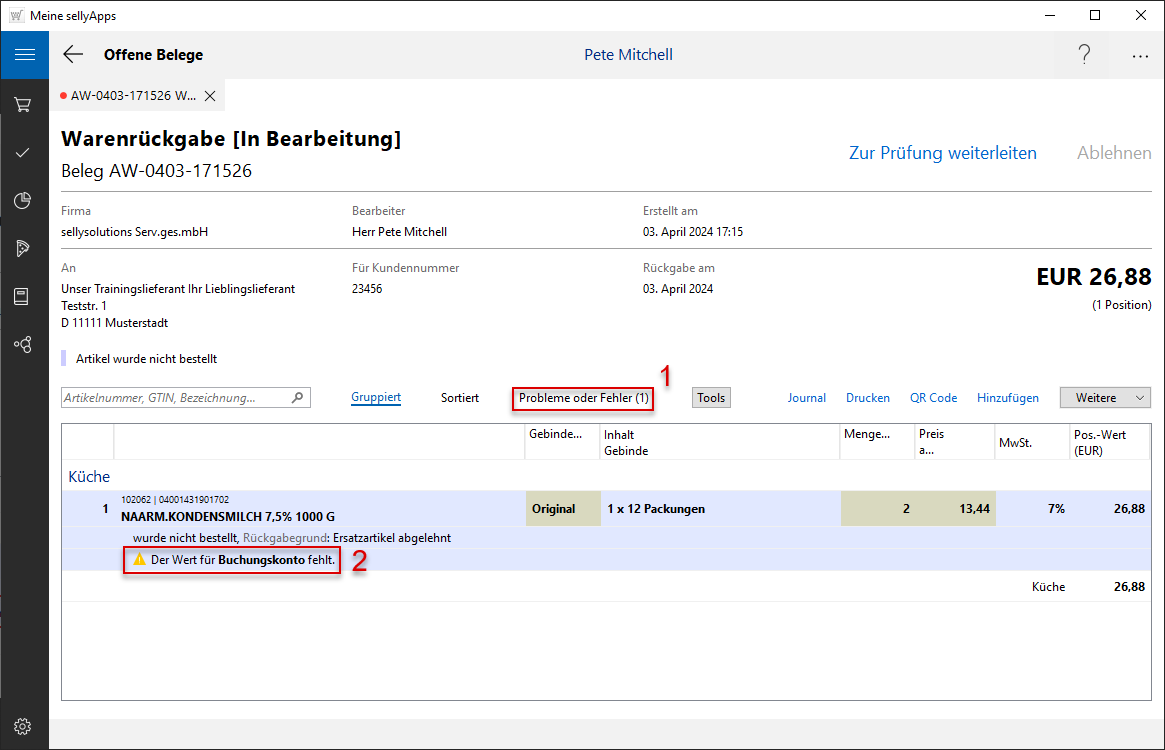This screenshot has width=1165, height=750.
Task: Click Zur Prüfung weiterleiten link
Action: [942, 153]
